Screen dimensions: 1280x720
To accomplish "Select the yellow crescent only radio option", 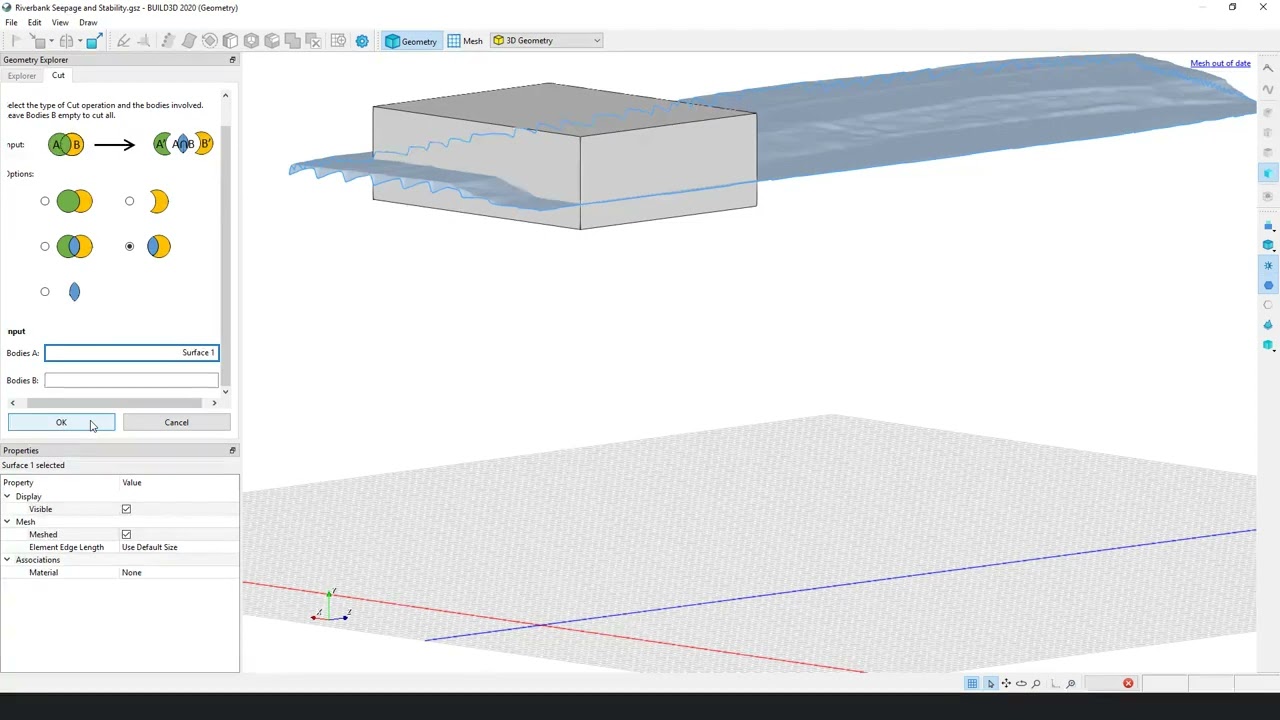I will (129, 202).
